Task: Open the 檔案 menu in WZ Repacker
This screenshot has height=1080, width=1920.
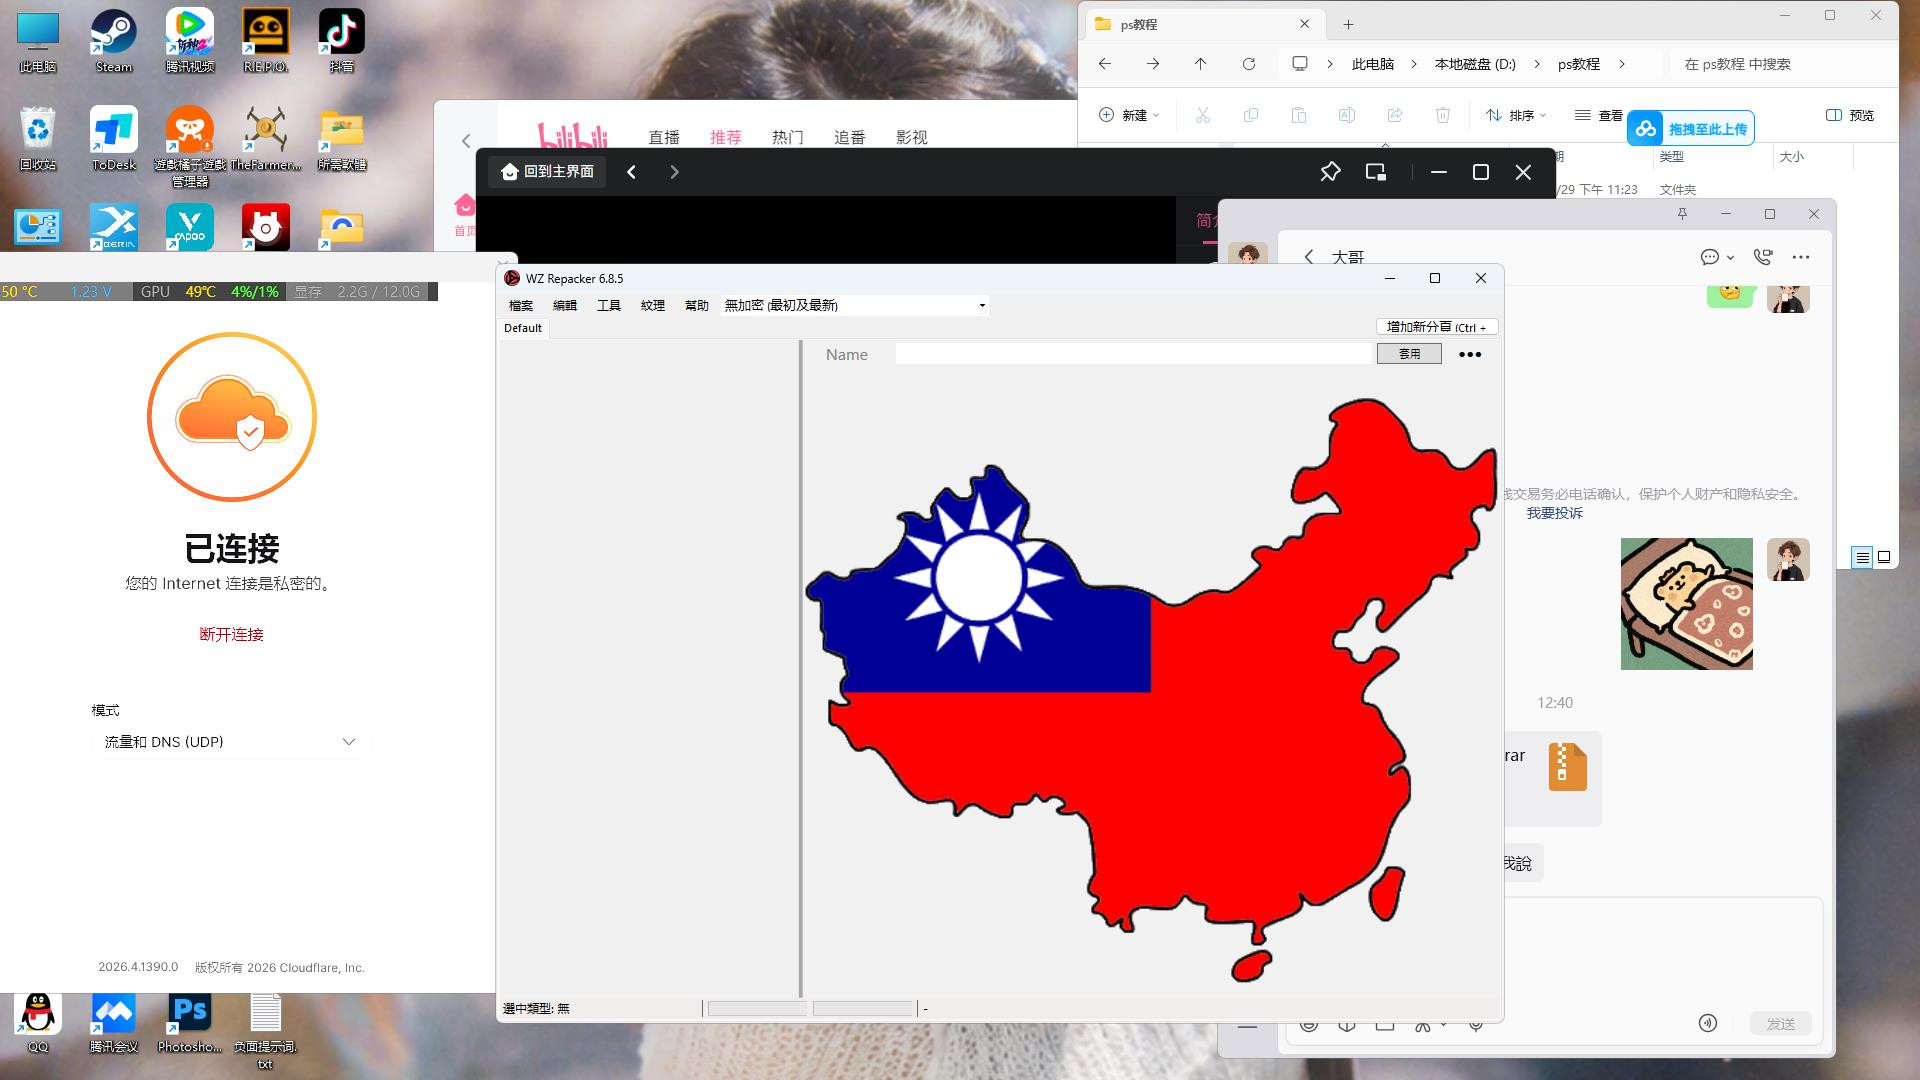Action: 521,305
